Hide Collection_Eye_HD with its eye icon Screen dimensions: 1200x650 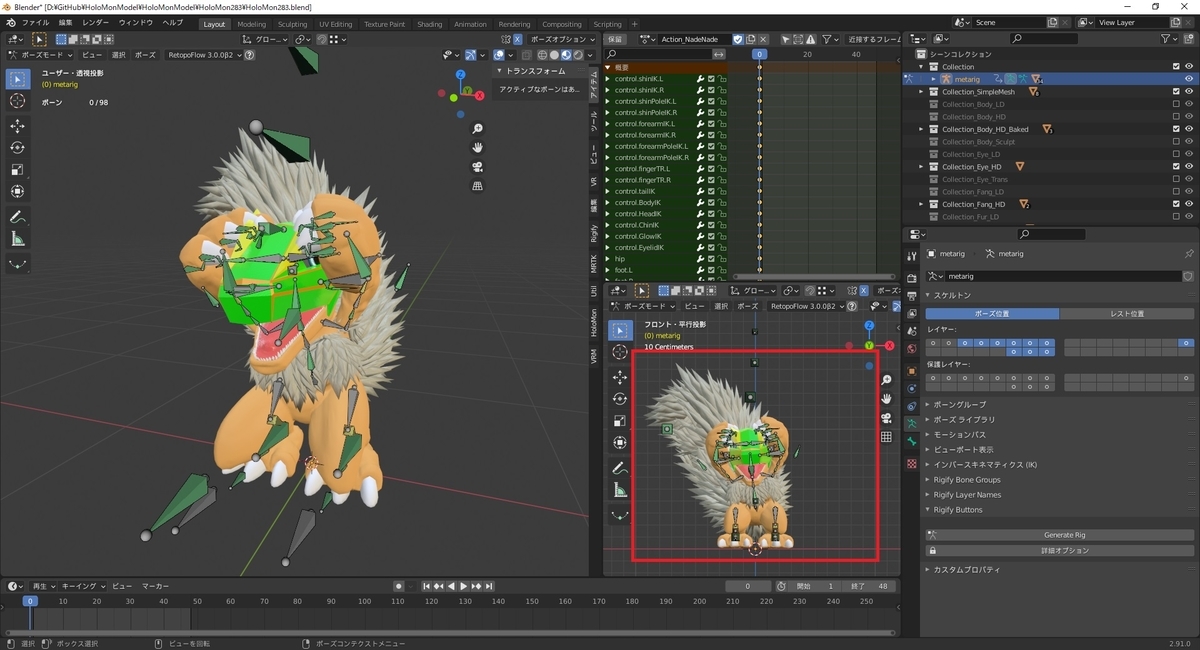click(1189, 166)
